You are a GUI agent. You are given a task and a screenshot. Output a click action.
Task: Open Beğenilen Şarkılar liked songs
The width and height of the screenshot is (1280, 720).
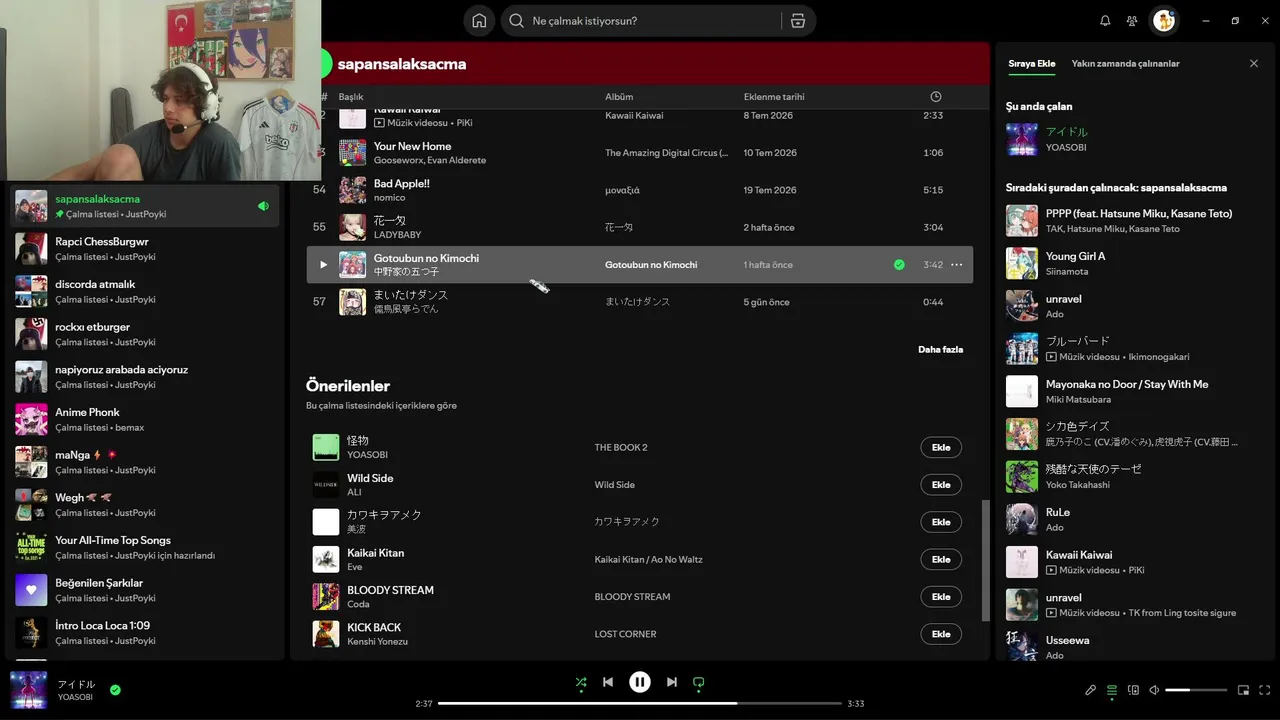145,590
